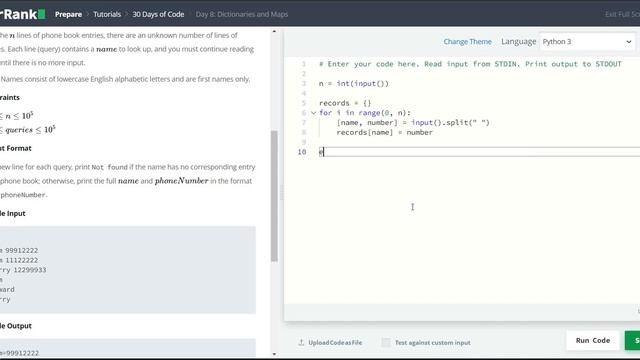This screenshot has width=640, height=360.
Task: Enable Test against custom input checkbox
Action: [386, 342]
